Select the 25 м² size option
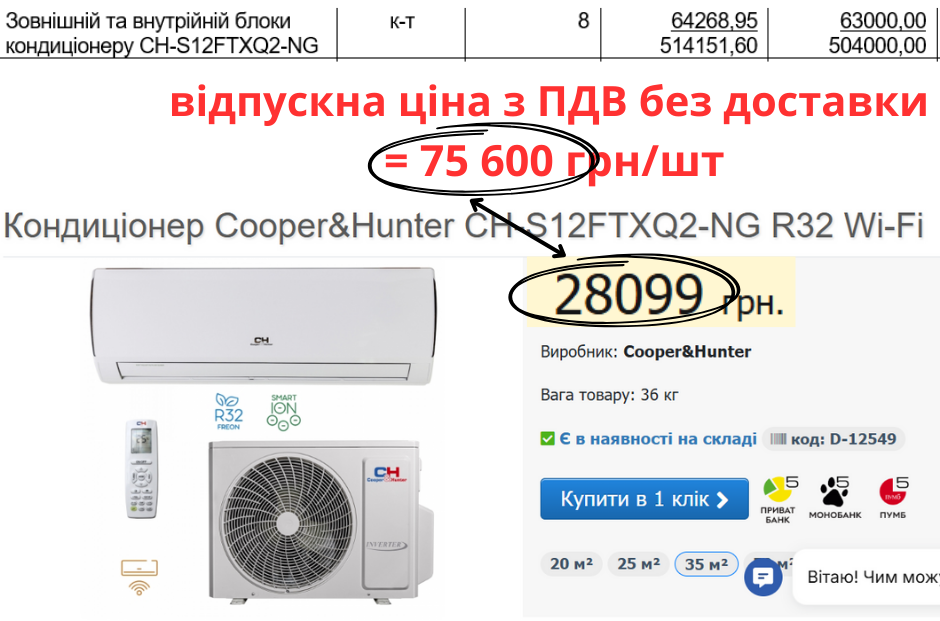 point(638,564)
